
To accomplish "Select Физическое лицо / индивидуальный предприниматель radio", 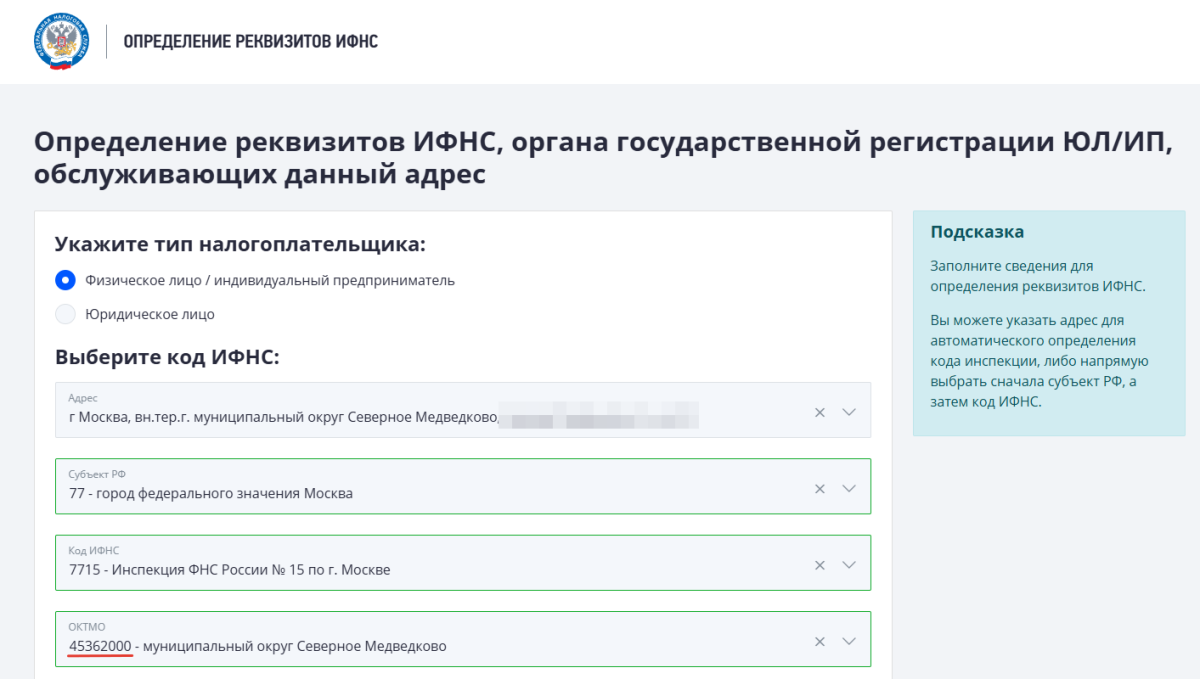I will [x=65, y=280].
